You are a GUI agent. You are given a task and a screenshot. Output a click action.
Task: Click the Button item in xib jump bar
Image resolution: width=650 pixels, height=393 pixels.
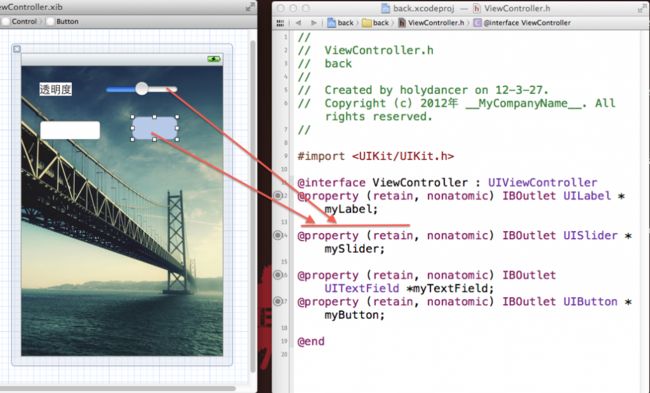[62, 22]
